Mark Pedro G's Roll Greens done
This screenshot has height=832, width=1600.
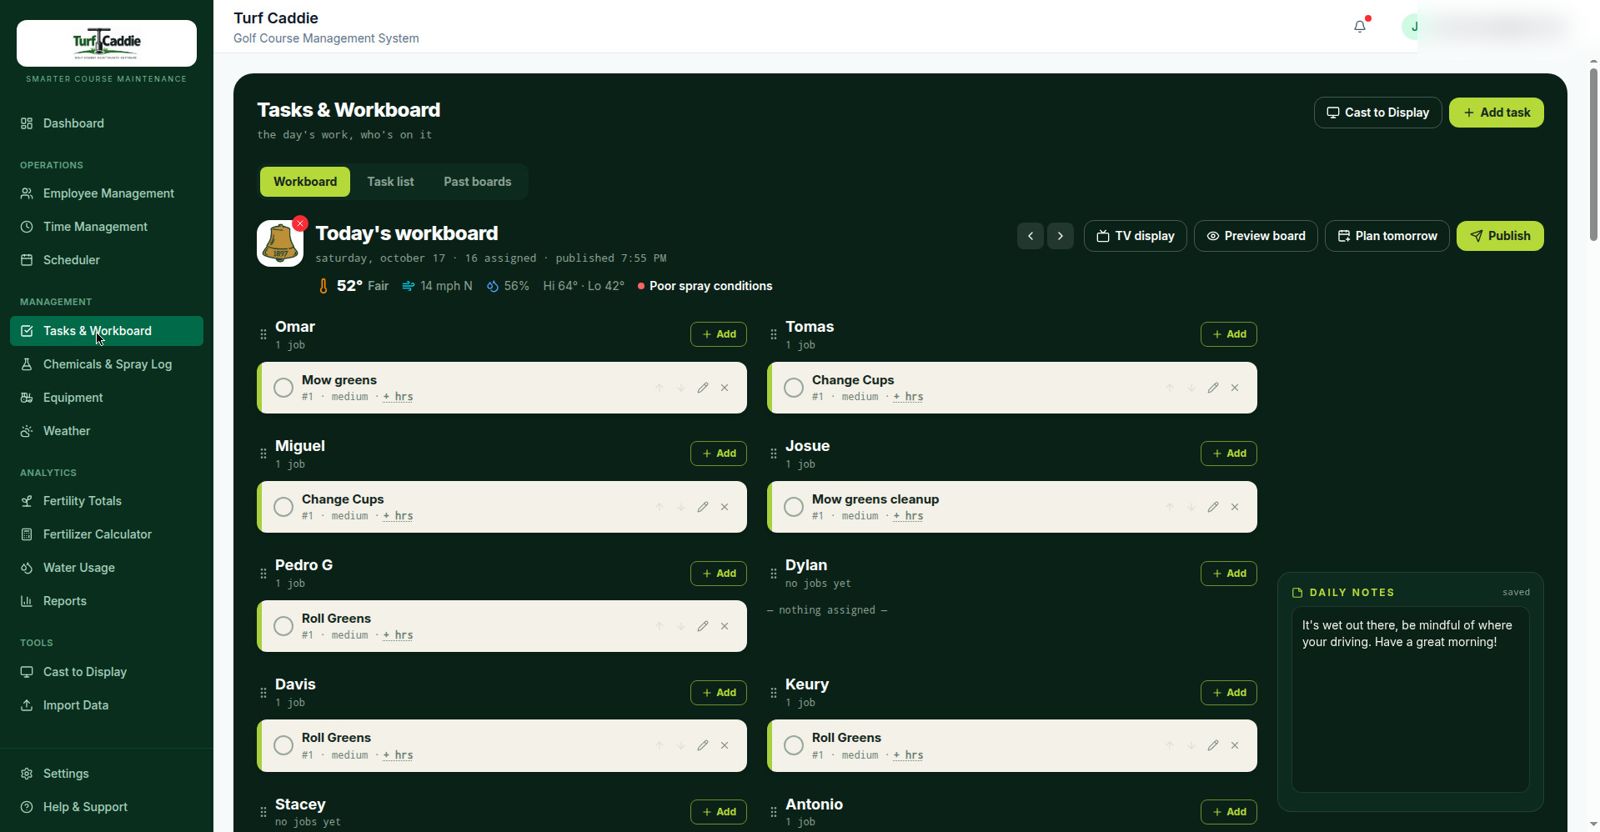click(x=284, y=626)
